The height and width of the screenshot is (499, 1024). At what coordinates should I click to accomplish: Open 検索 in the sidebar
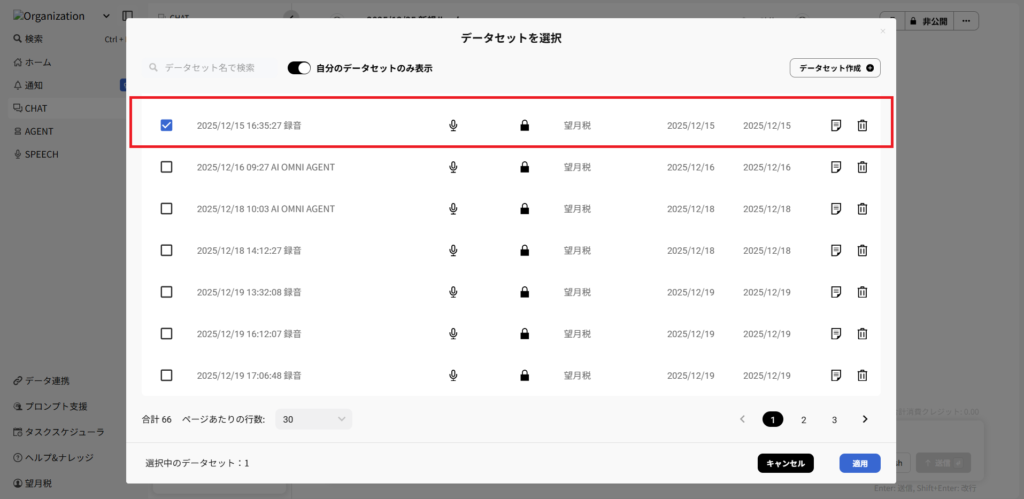pyautogui.click(x=29, y=39)
